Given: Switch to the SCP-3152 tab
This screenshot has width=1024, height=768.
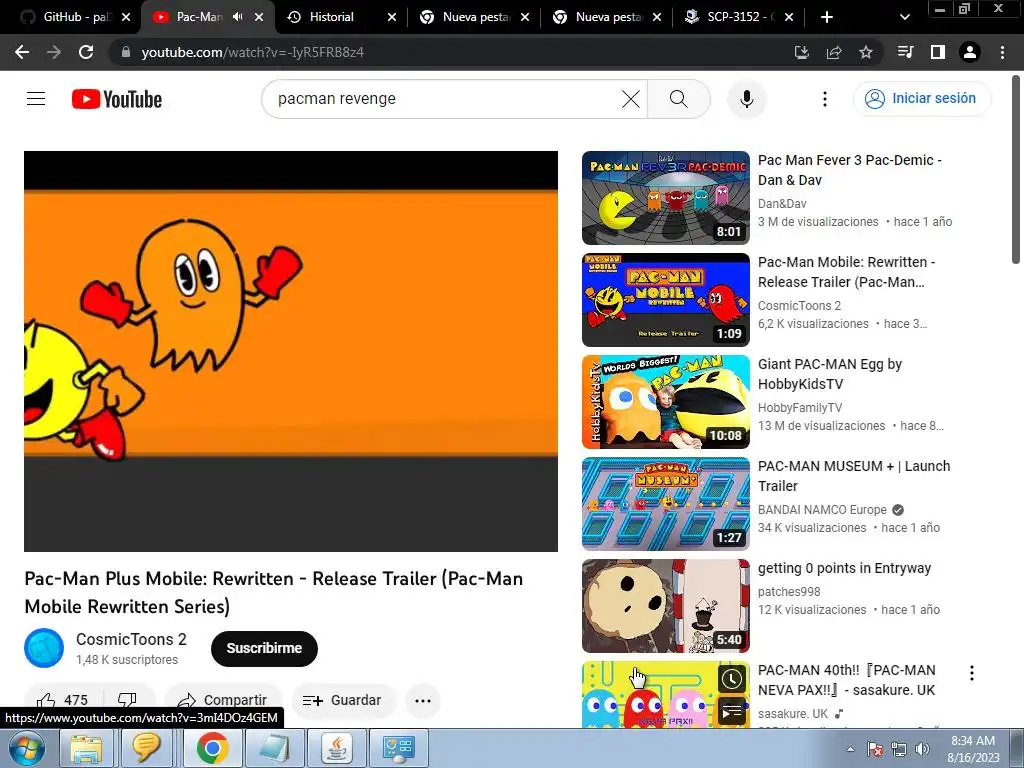Looking at the screenshot, I should (x=738, y=17).
